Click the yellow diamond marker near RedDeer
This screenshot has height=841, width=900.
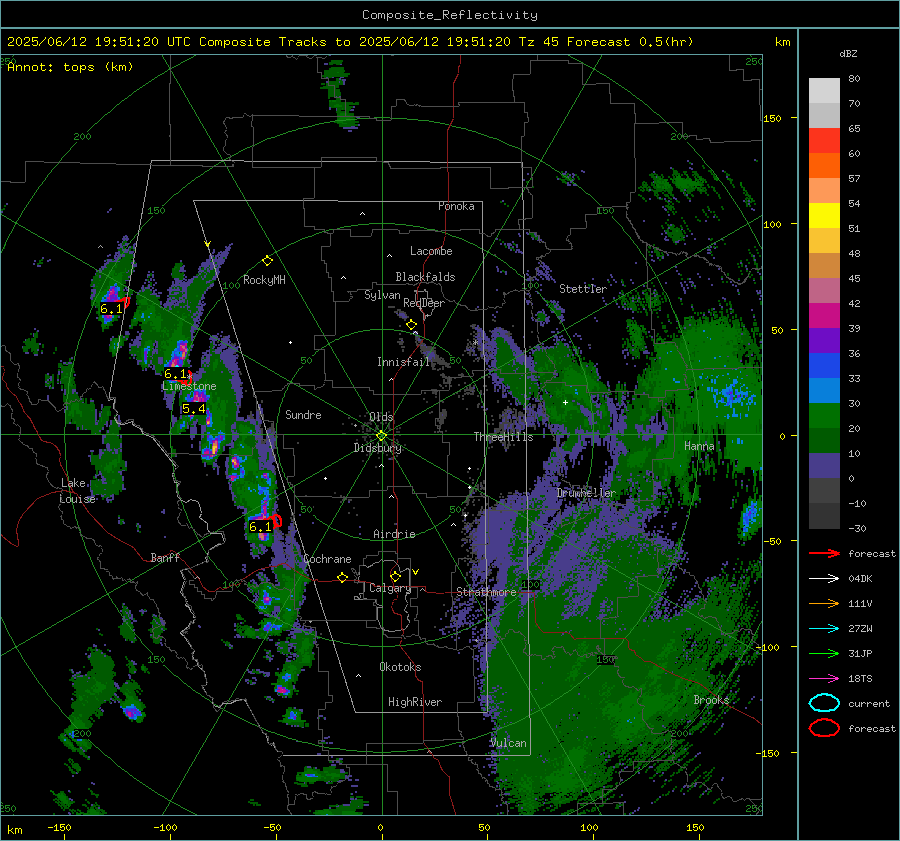(x=411, y=325)
